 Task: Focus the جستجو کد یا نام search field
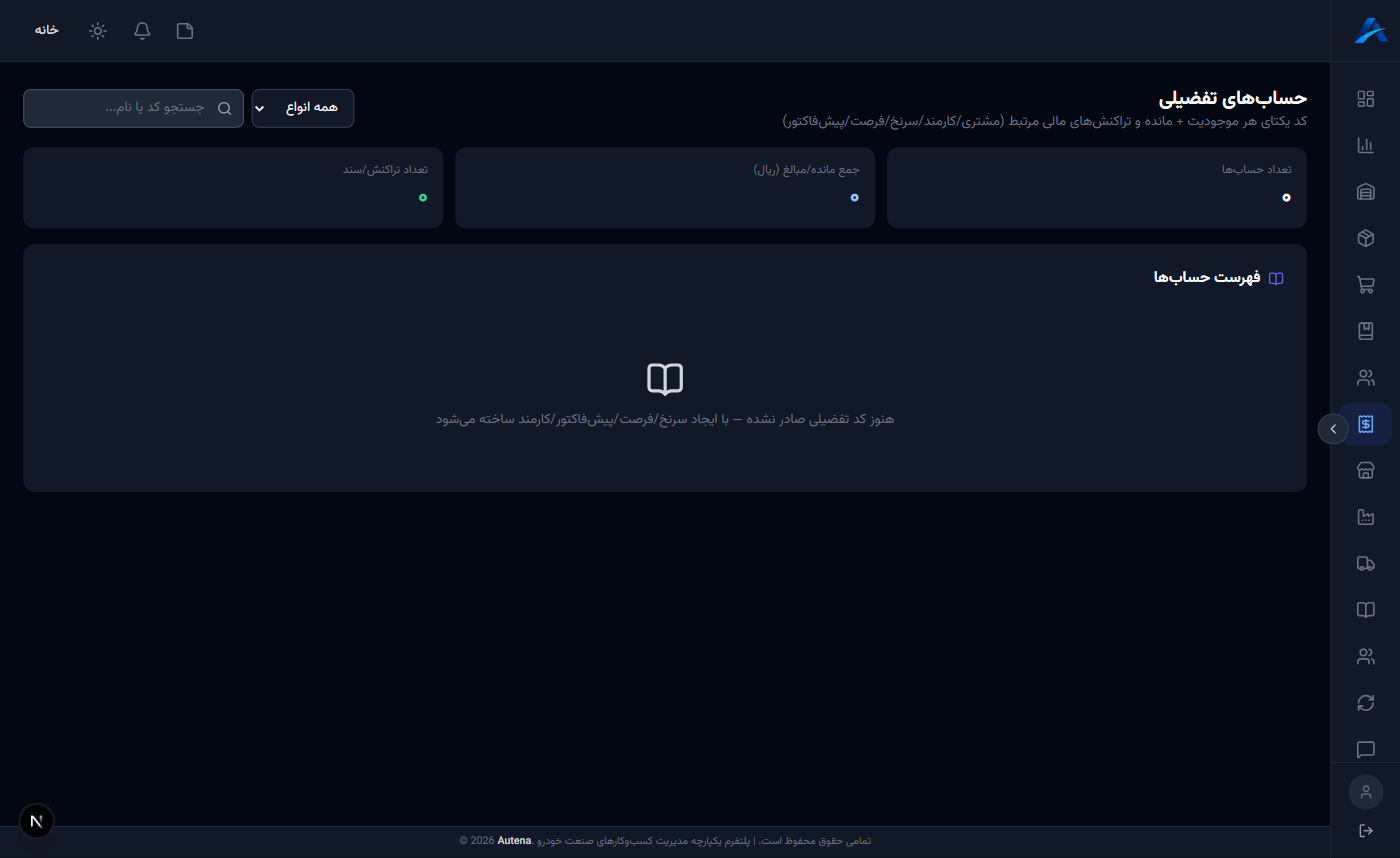(133, 108)
